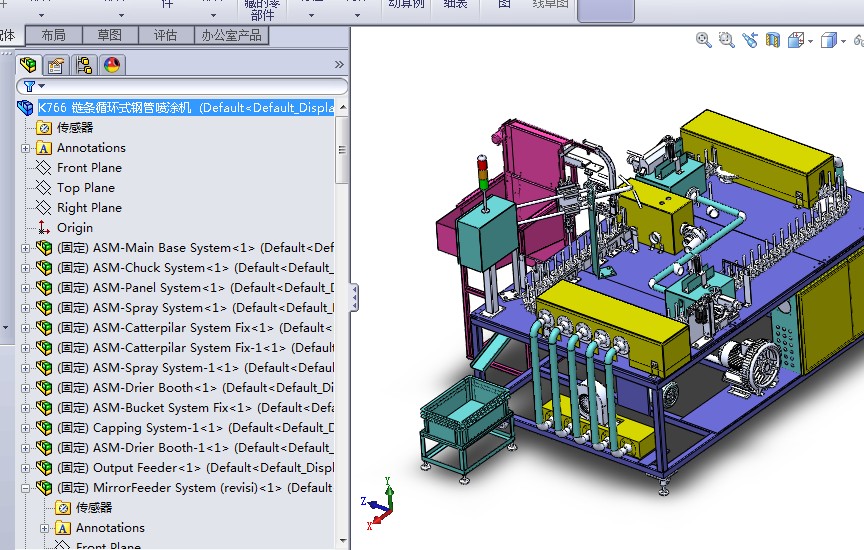
Task: Open the ConfigurationManager tab icon
Action: (x=84, y=65)
